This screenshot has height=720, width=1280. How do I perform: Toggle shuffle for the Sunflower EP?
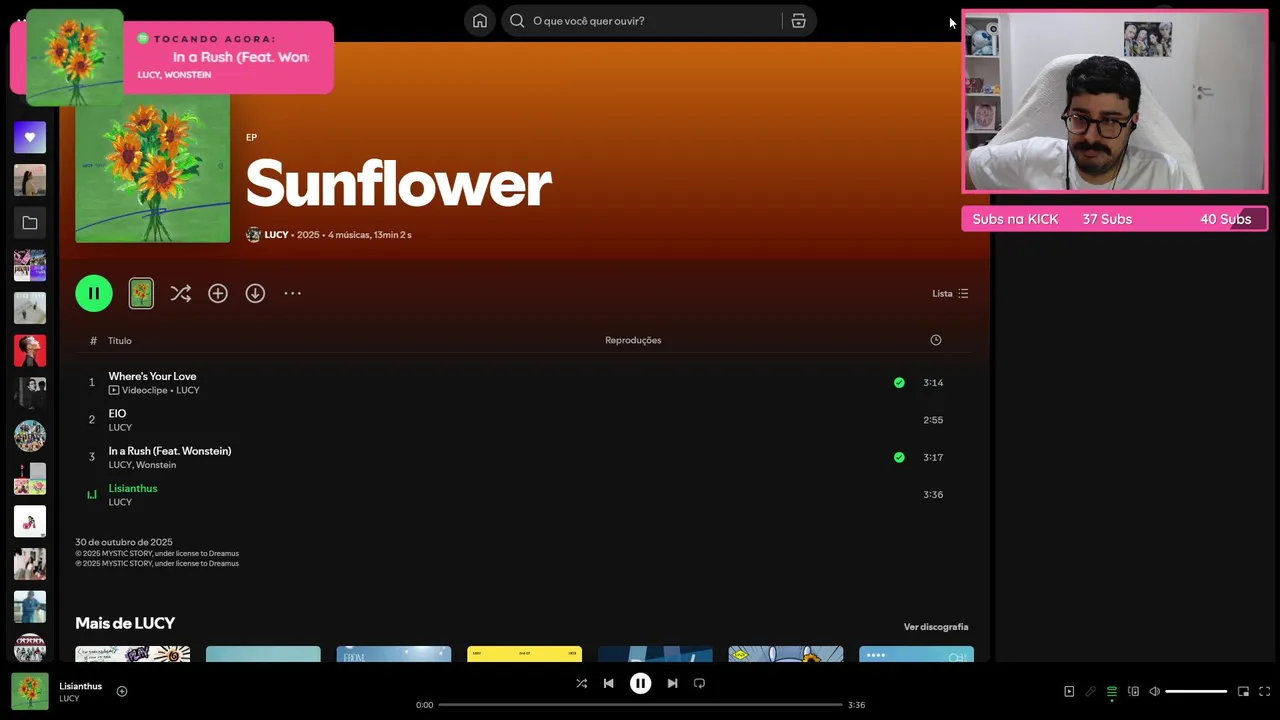tap(180, 293)
